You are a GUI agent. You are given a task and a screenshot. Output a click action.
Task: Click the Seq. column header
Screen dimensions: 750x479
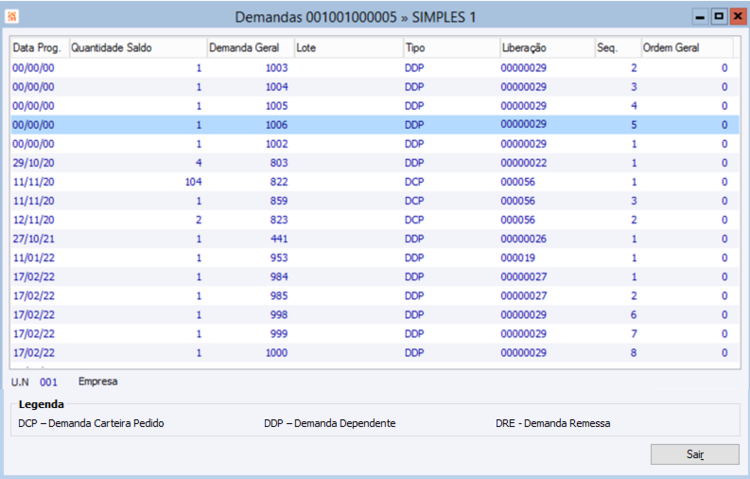coord(618,48)
